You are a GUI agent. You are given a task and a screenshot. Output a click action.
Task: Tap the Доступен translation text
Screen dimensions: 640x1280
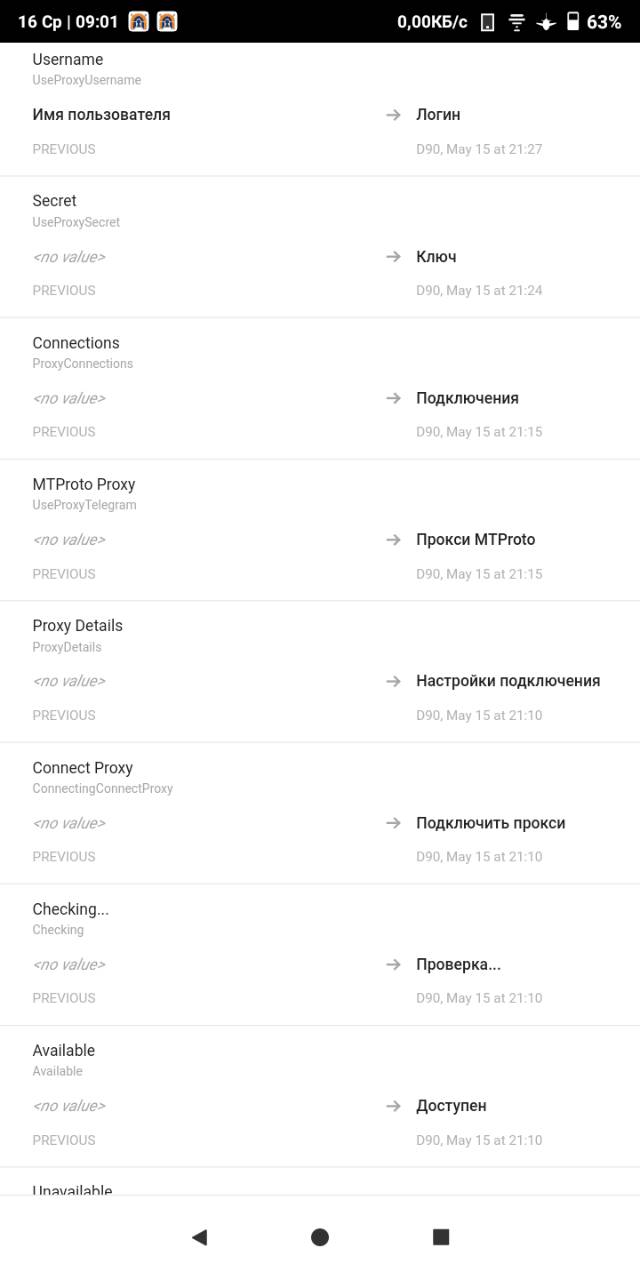(x=451, y=1106)
